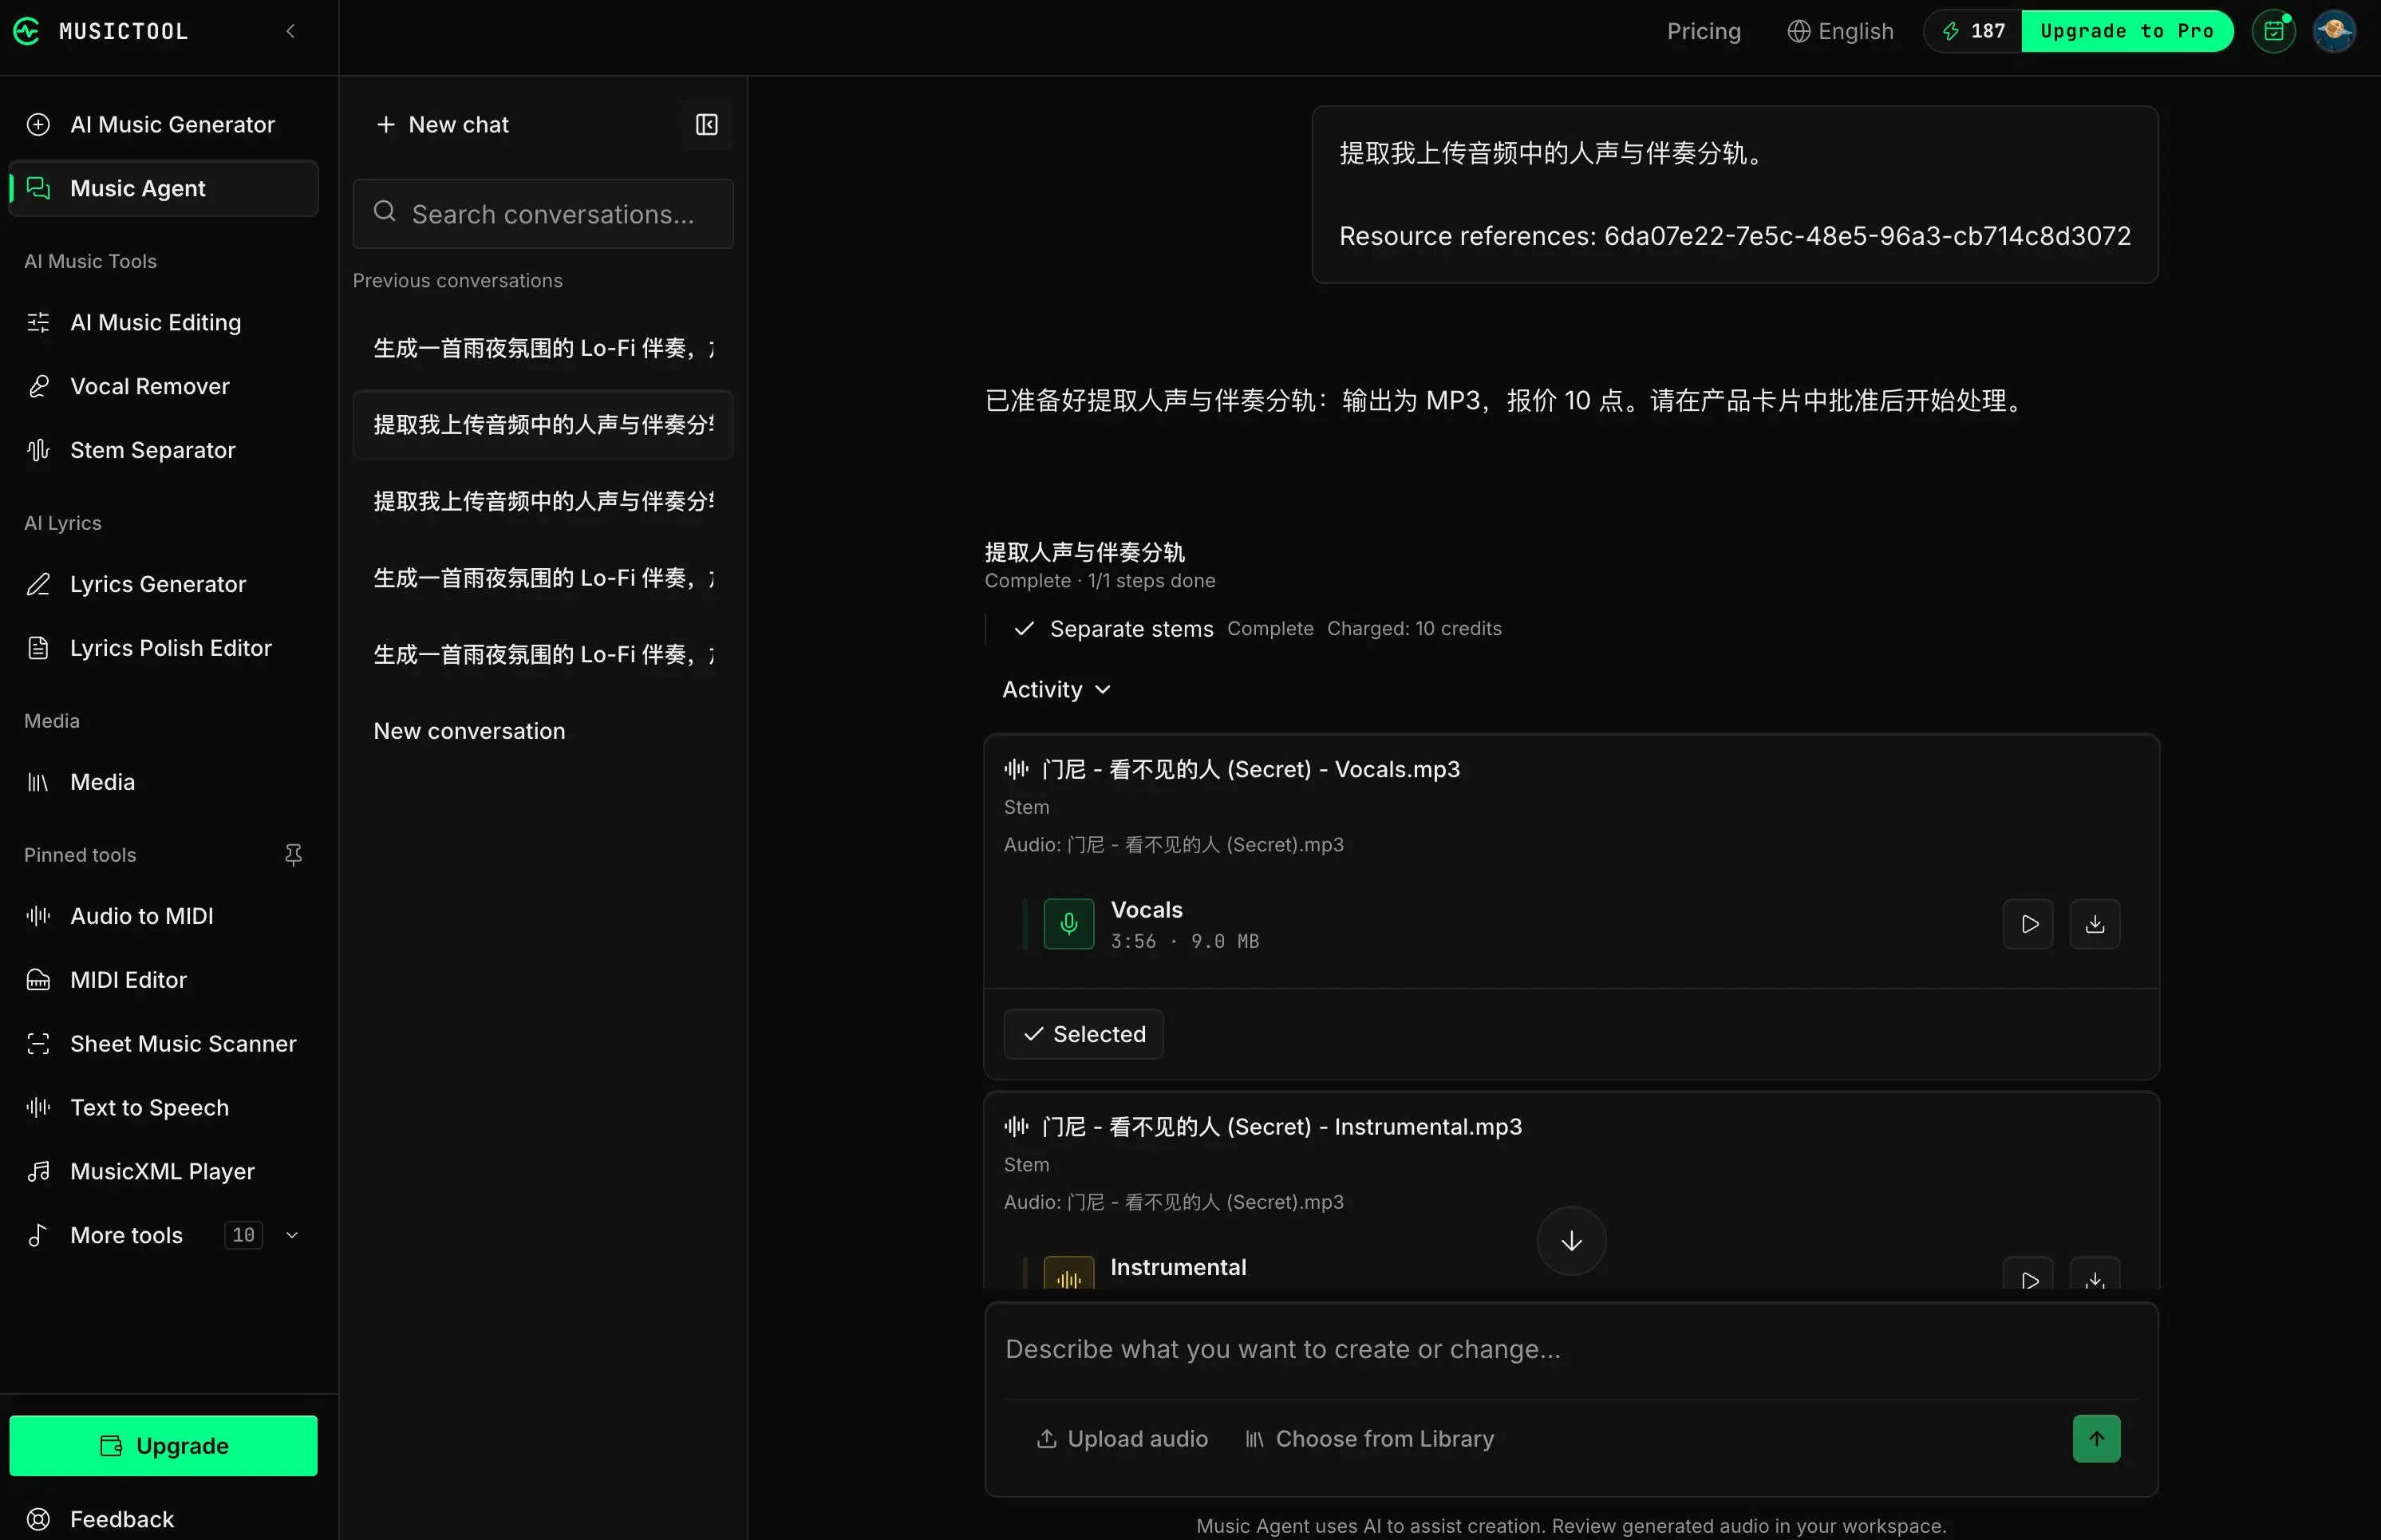Click the green Vocals microphone icon
The image size is (2381, 1540).
[x=1069, y=924]
